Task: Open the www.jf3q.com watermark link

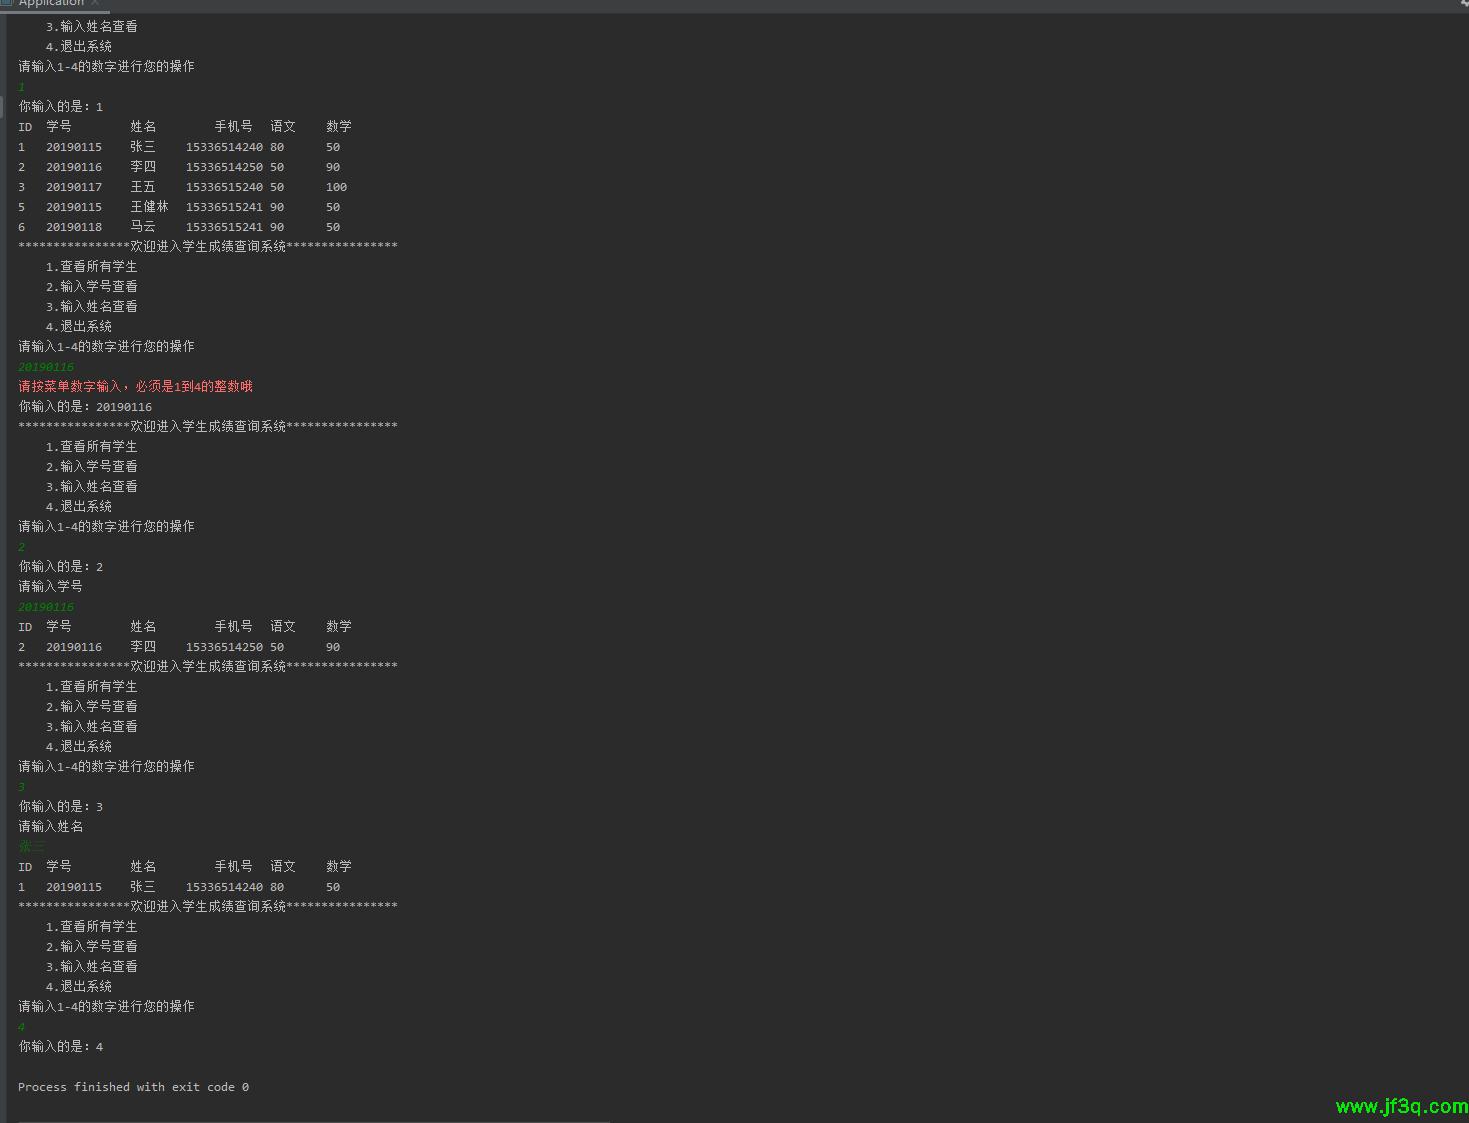Action: pyautogui.click(x=1401, y=1106)
